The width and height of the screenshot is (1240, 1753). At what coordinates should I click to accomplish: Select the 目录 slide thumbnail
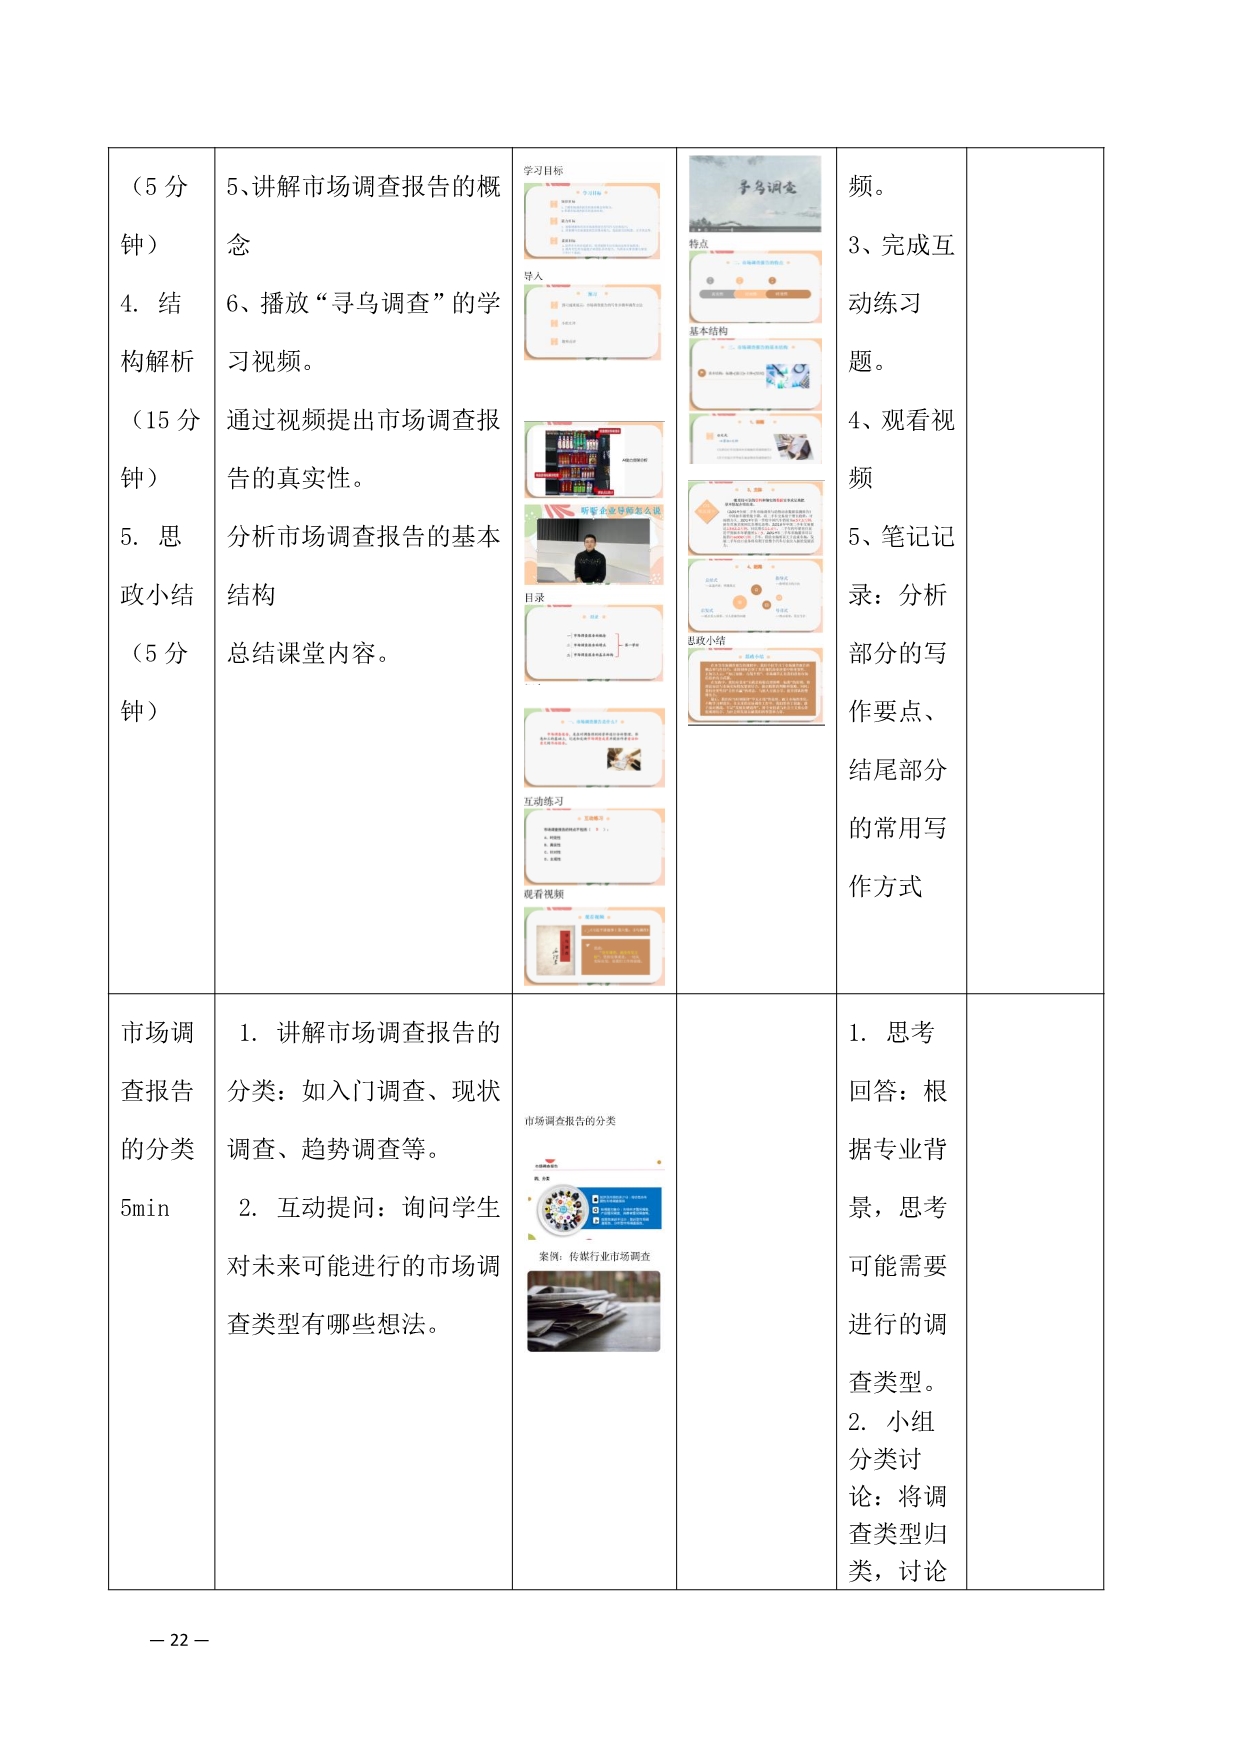tap(593, 643)
